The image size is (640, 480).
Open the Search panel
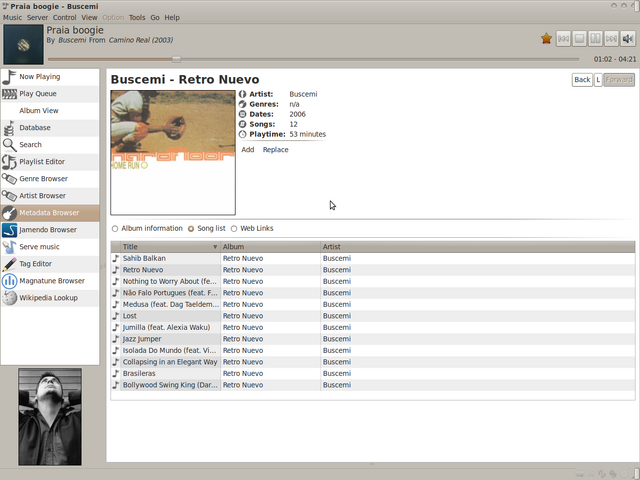click(50, 145)
